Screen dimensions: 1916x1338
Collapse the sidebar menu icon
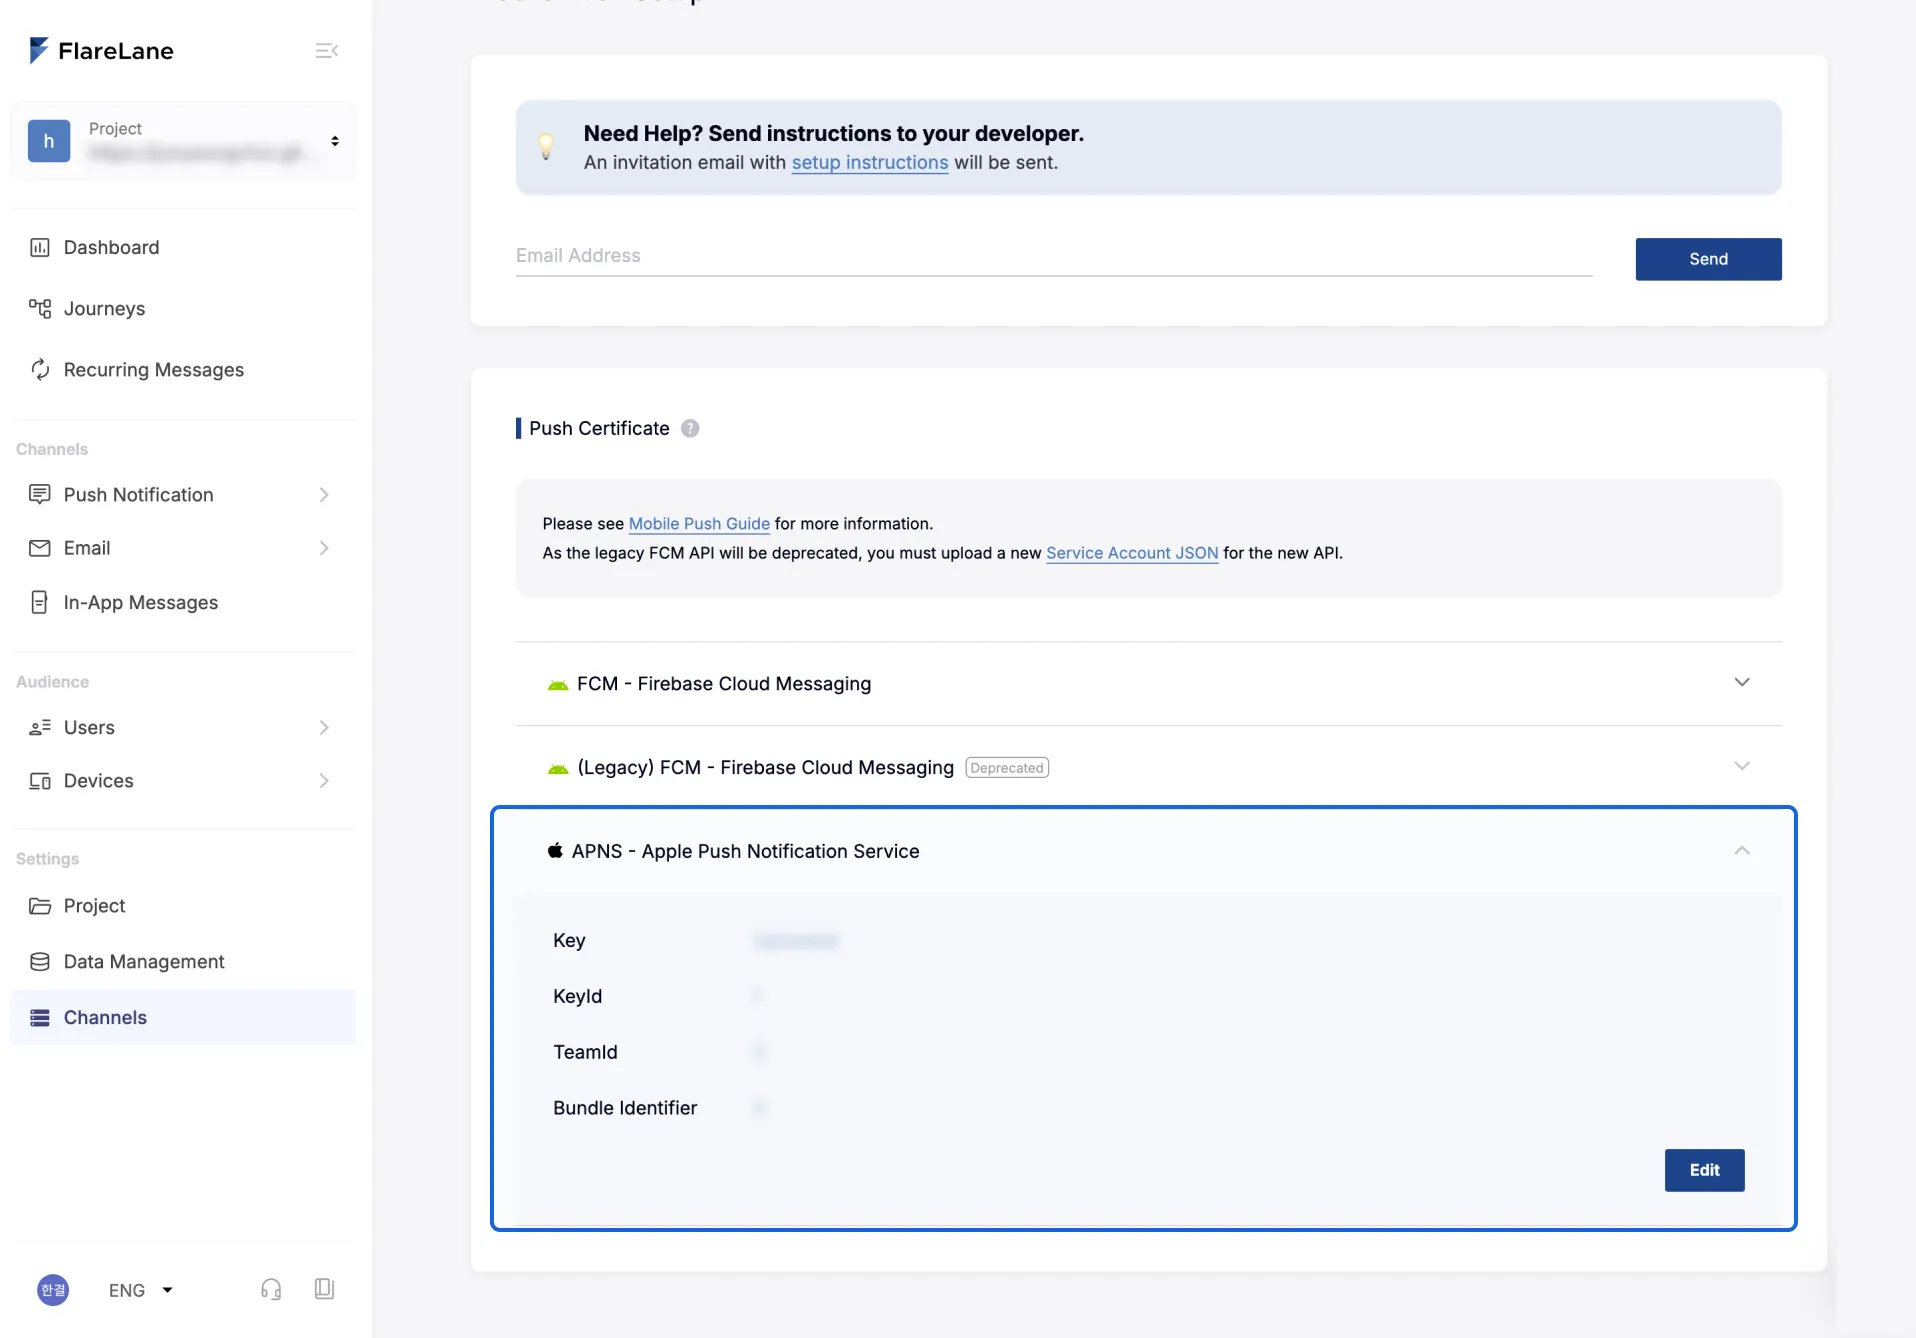(x=327, y=50)
